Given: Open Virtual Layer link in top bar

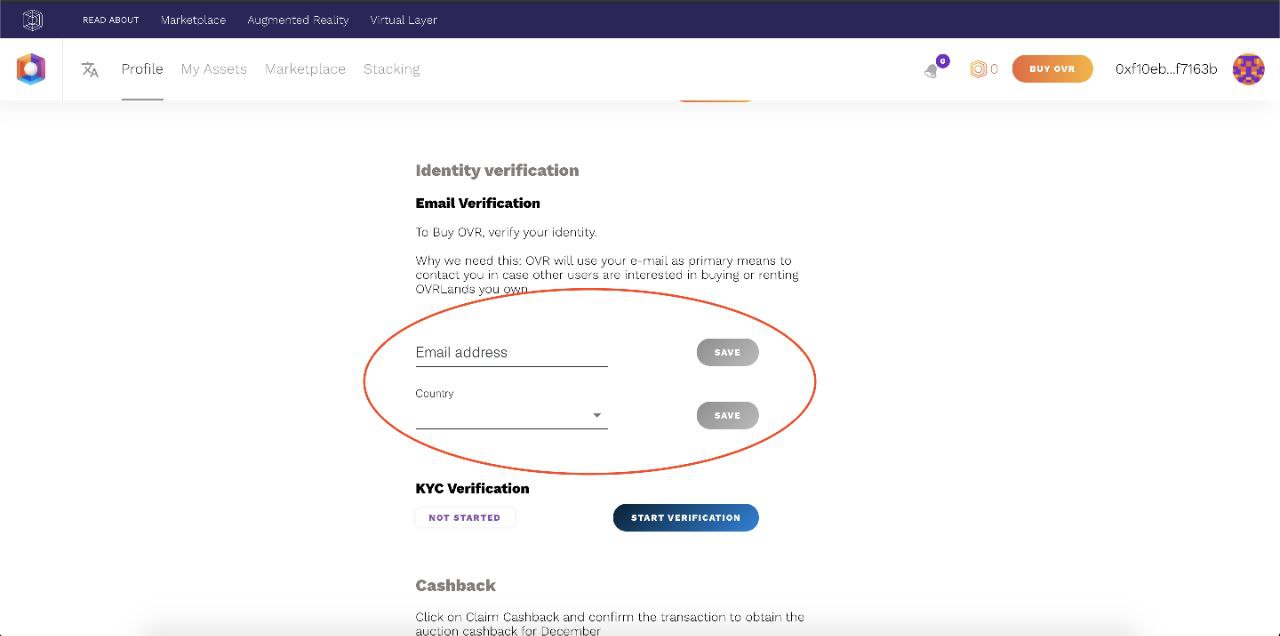Looking at the screenshot, I should 403,19.
